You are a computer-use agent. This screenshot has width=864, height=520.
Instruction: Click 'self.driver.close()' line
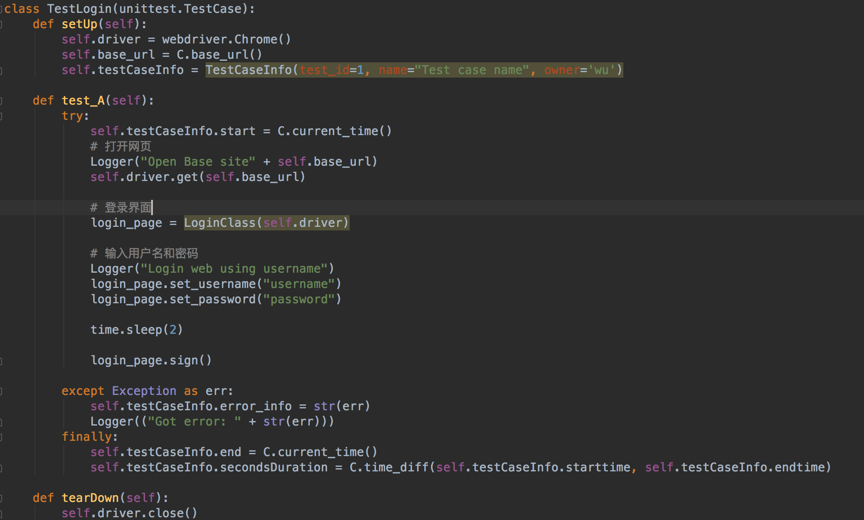(x=129, y=513)
